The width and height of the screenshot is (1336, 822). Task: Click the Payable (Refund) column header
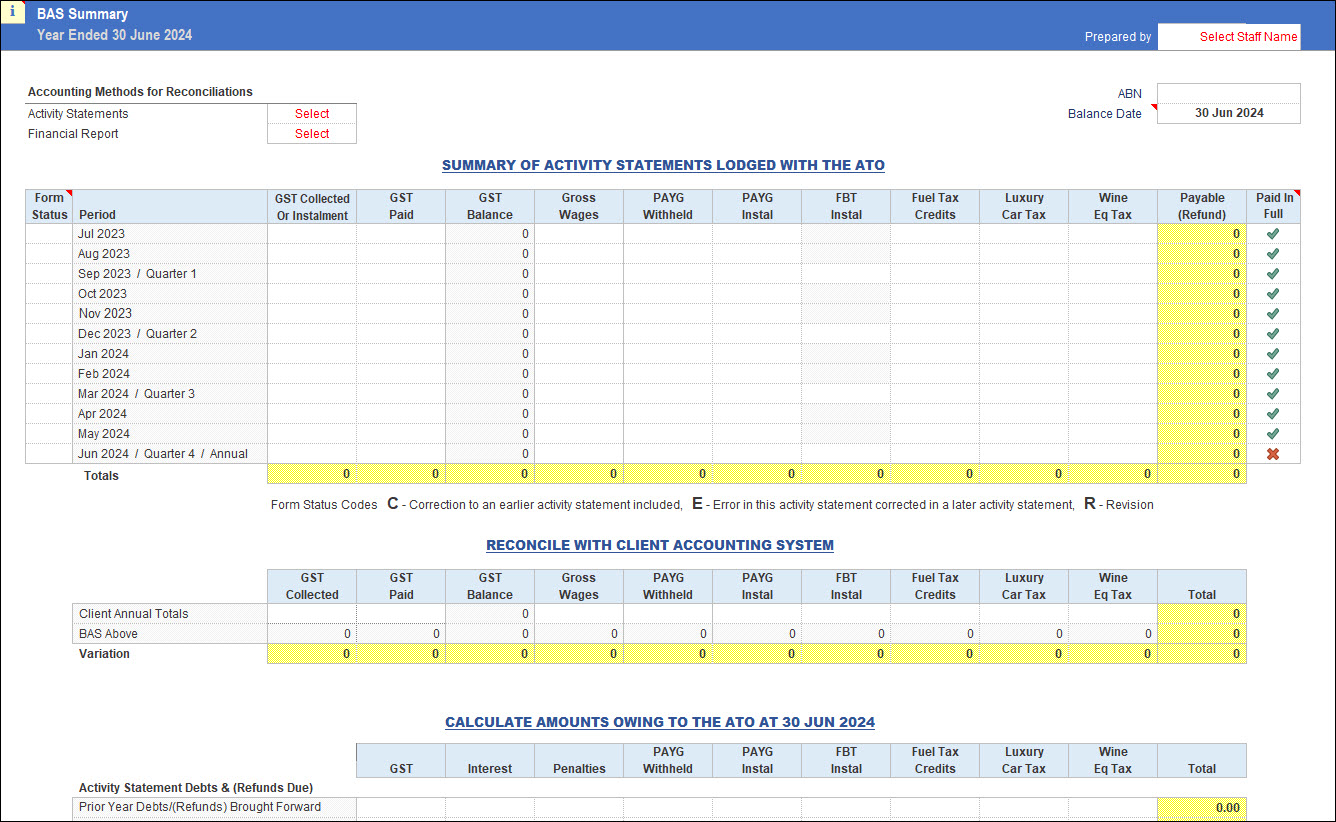tap(1202, 206)
